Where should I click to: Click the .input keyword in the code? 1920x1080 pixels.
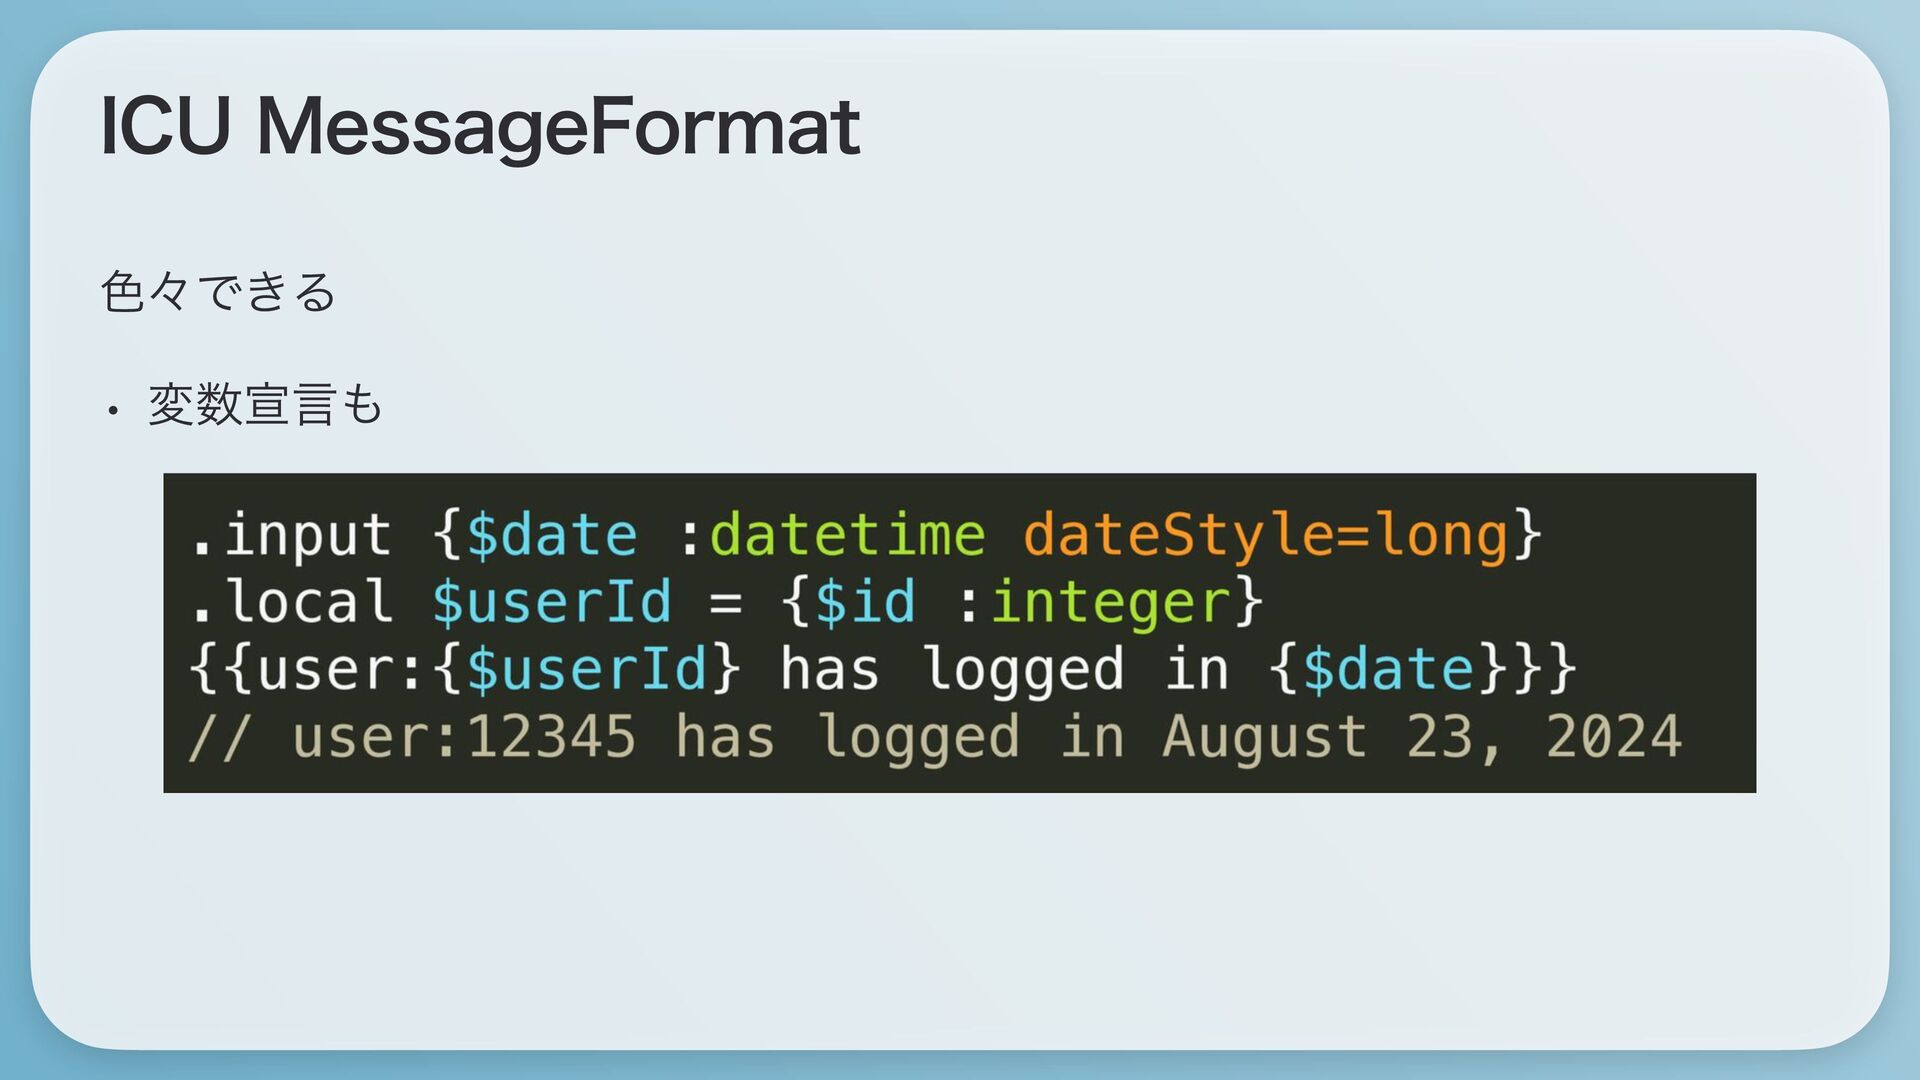290,535
